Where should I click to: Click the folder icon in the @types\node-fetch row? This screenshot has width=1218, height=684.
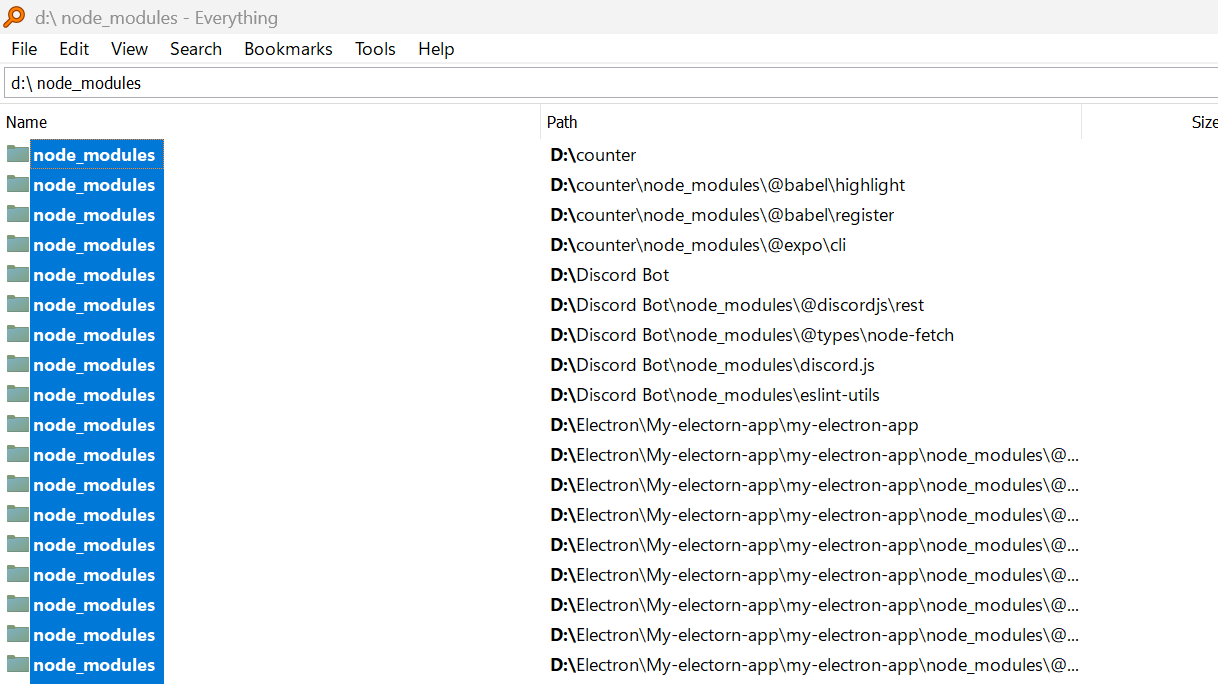click(x=18, y=334)
